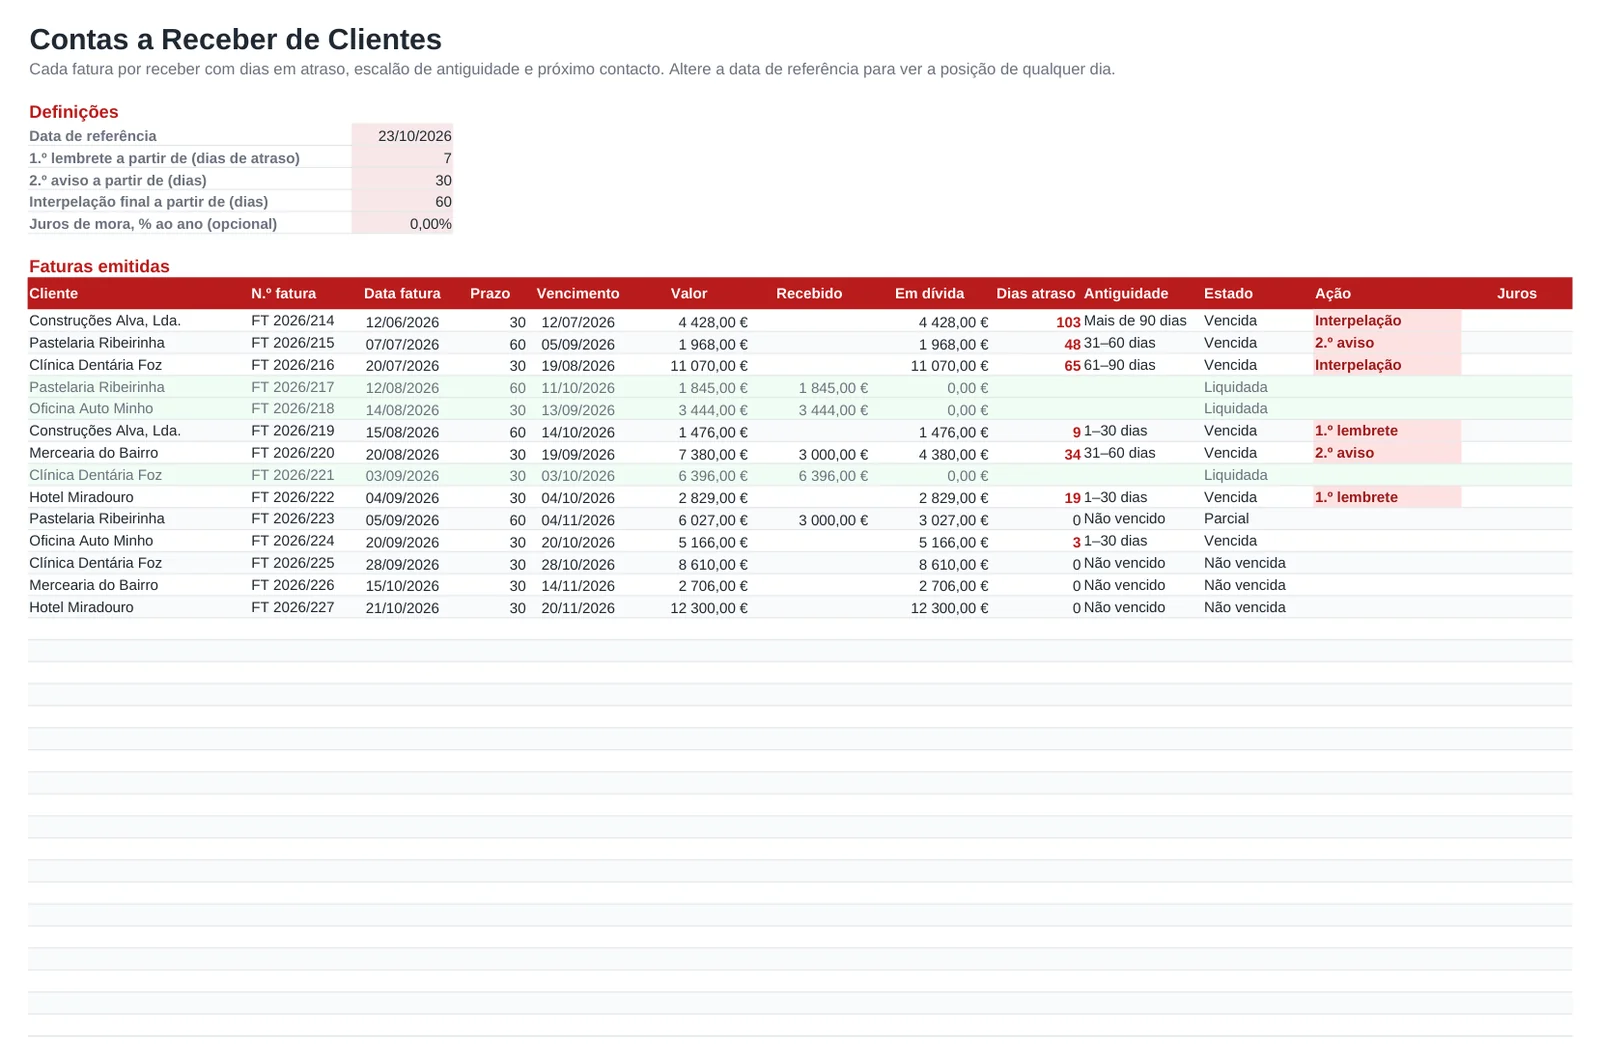Click invoice number FT 2026/217

tap(293, 387)
